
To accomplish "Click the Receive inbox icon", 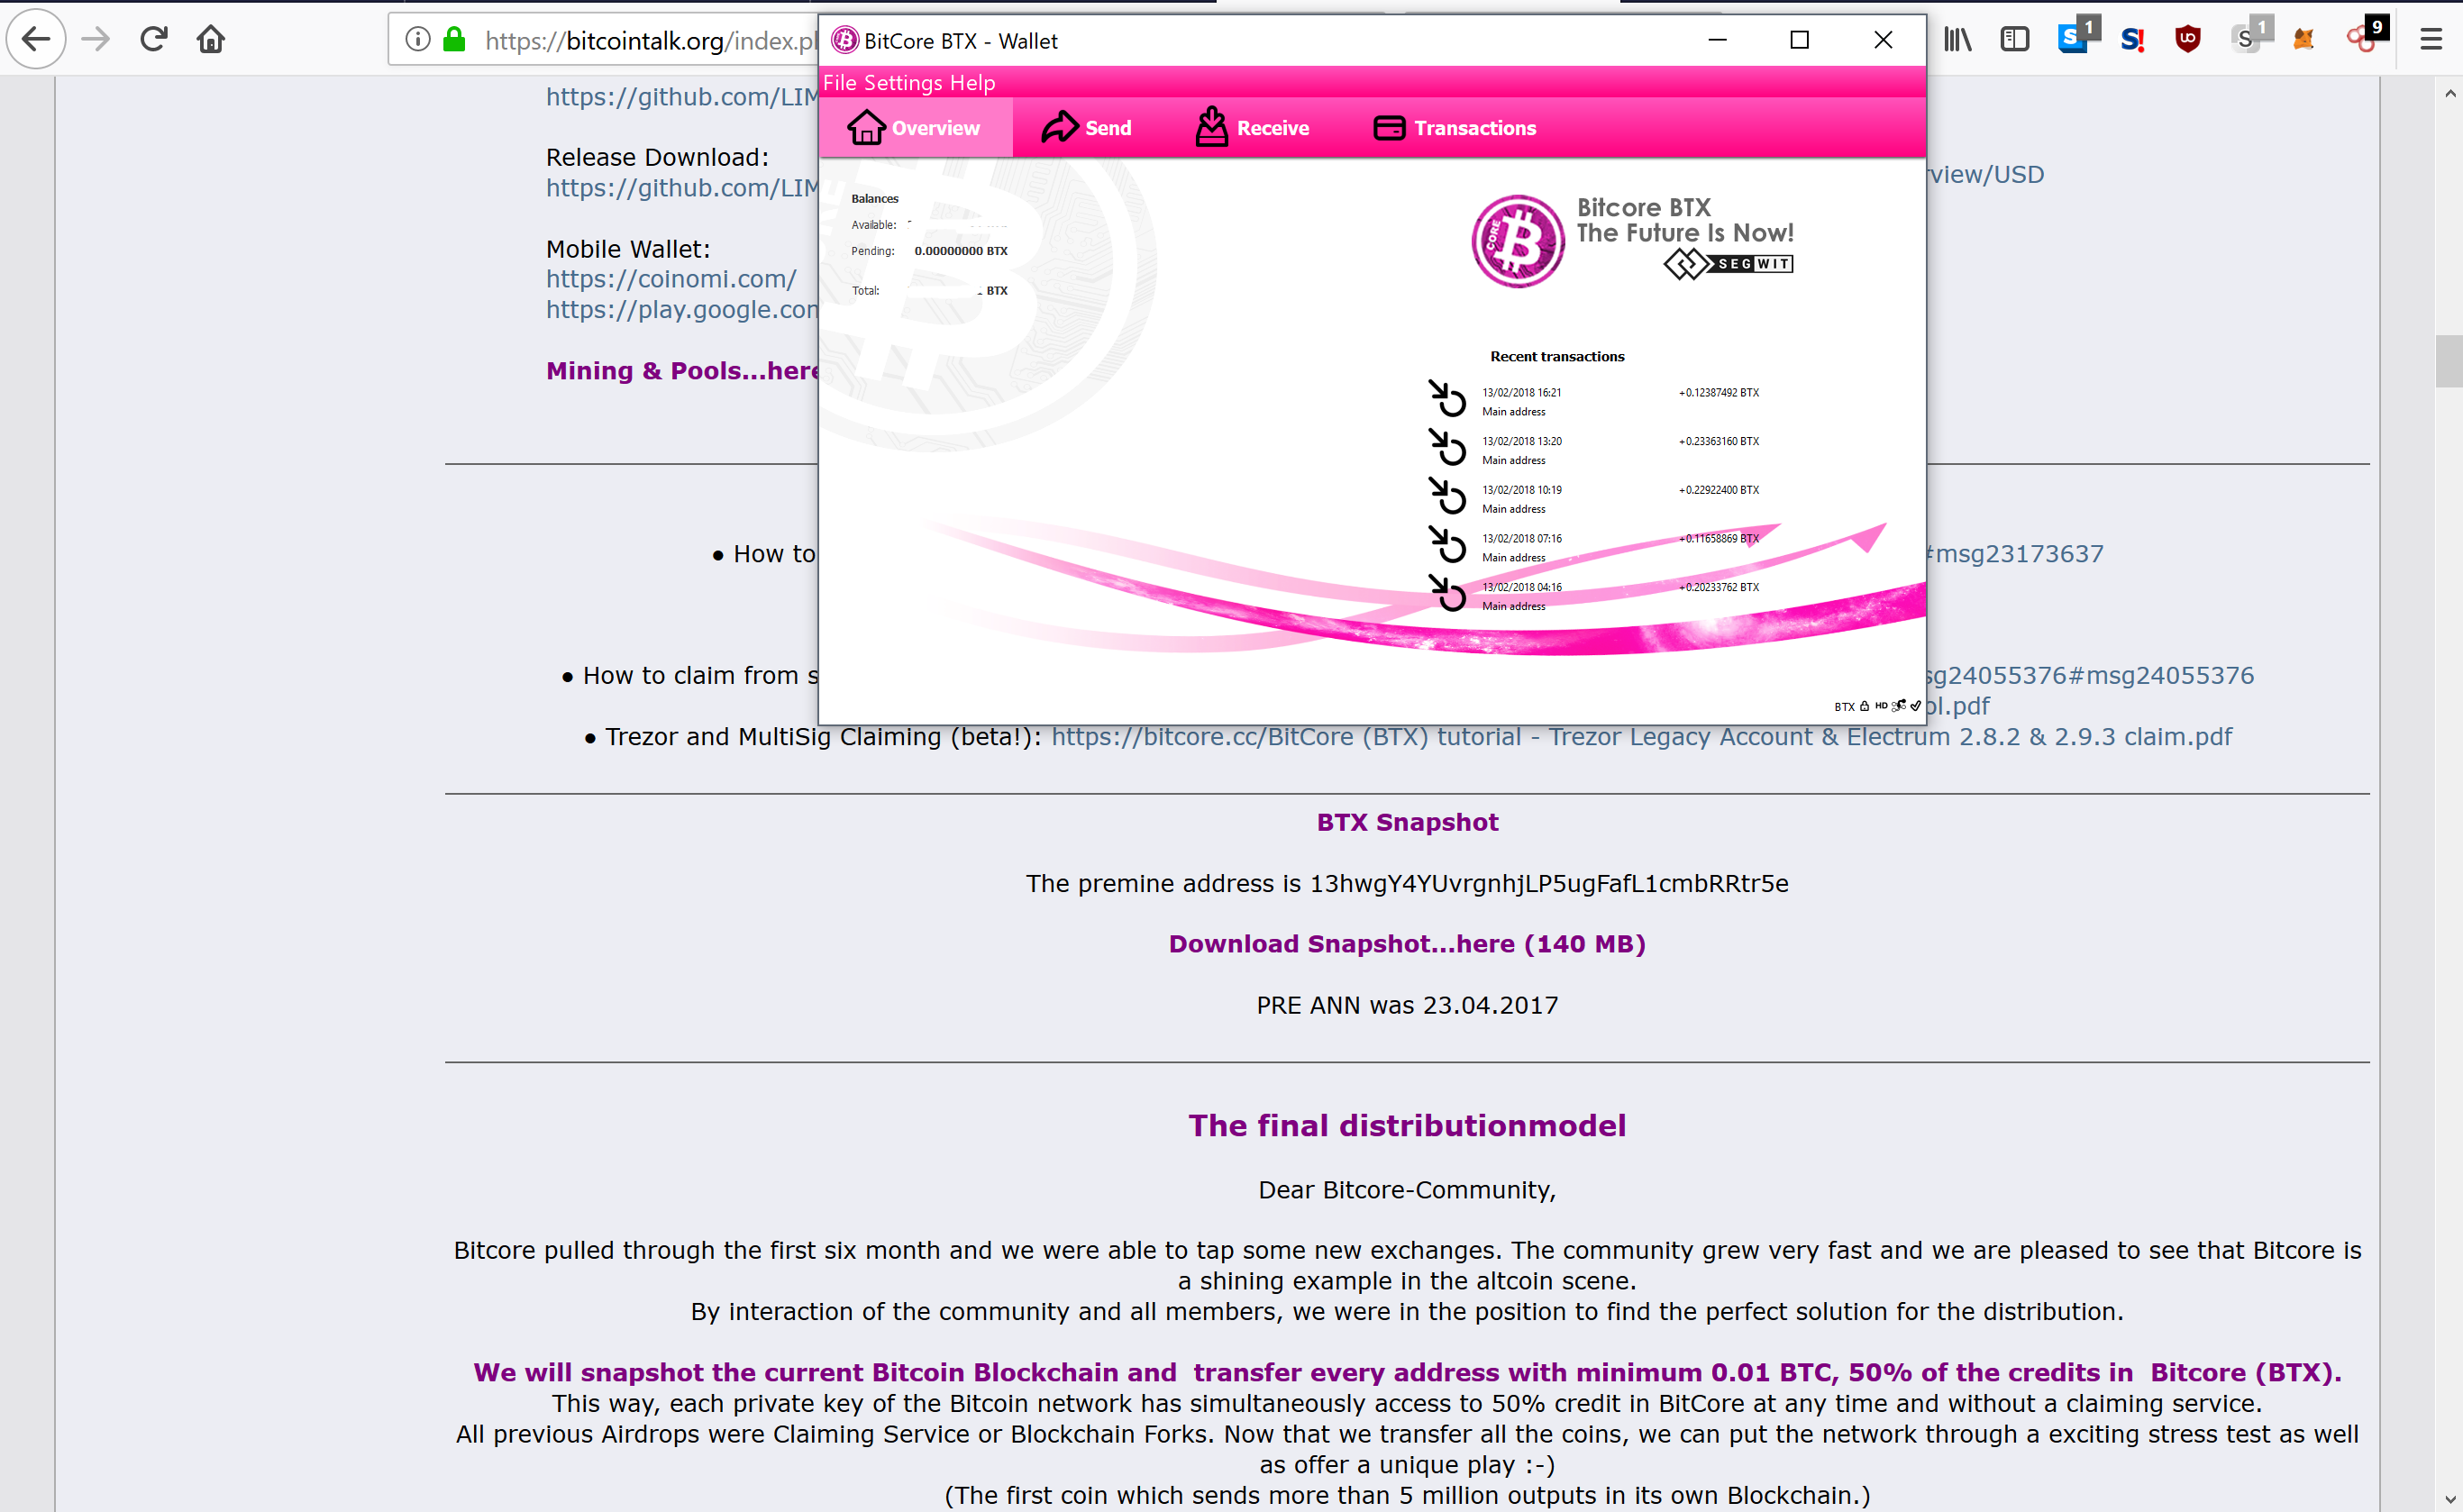I will click(1212, 127).
